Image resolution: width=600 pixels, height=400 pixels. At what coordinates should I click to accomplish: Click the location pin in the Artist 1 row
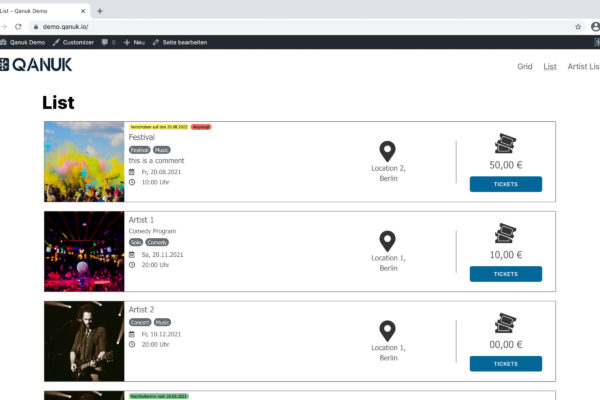click(387, 241)
